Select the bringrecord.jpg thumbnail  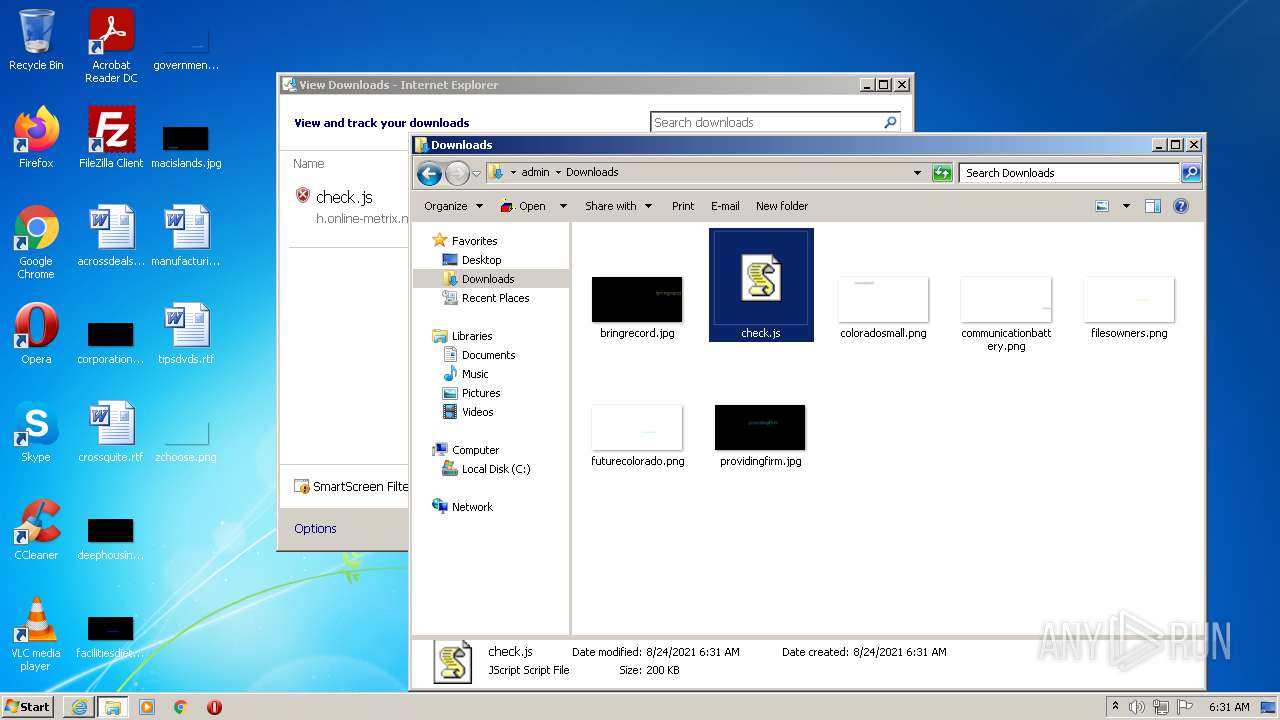(637, 300)
